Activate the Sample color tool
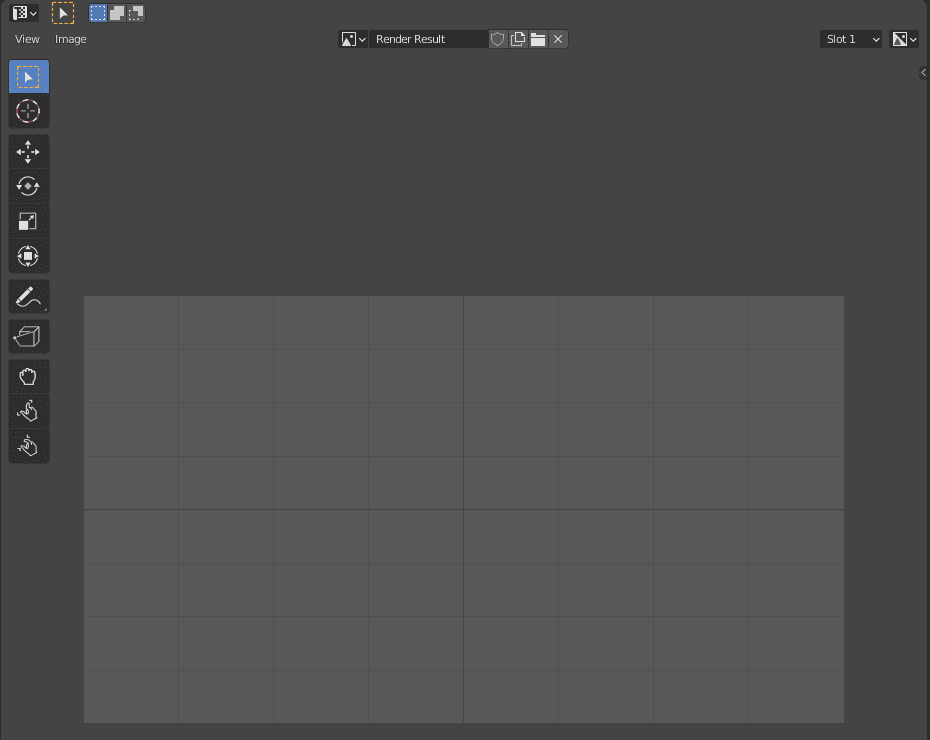 point(28,336)
